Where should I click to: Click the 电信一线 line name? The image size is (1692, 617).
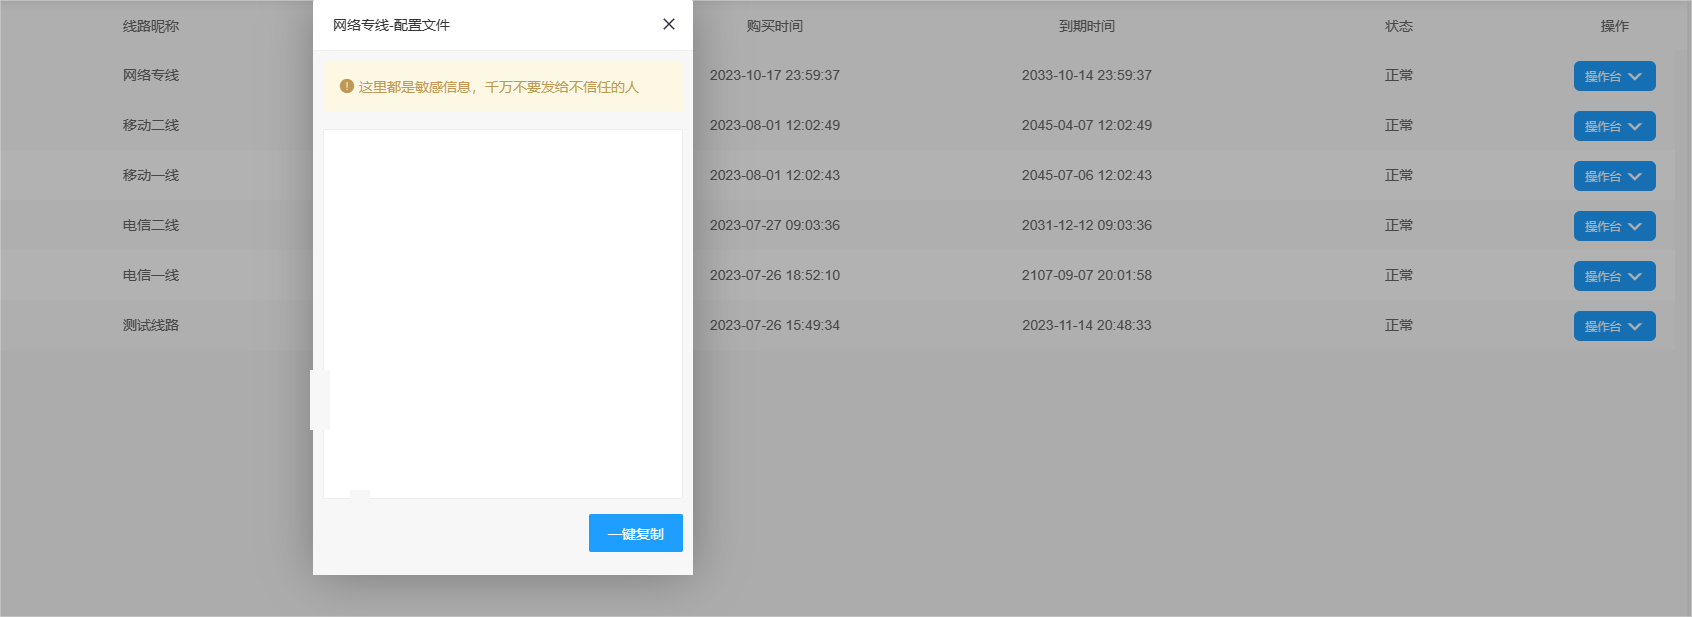tap(151, 275)
